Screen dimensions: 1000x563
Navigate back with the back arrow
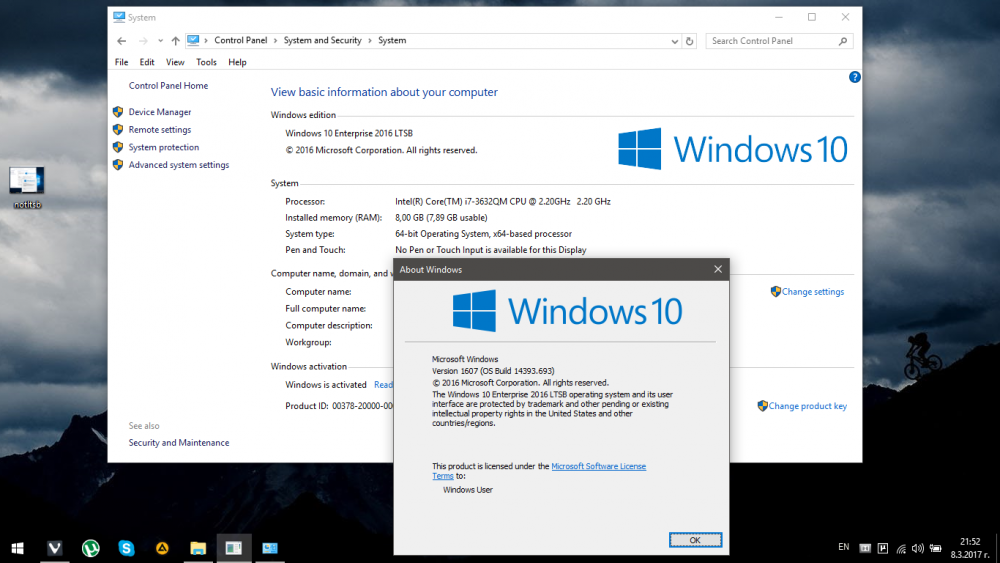tap(122, 41)
